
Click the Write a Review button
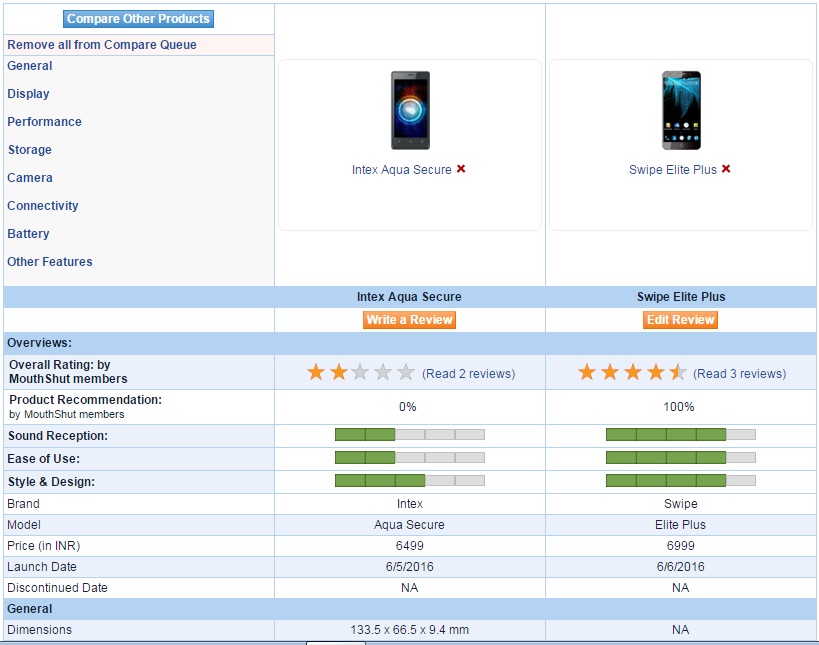[x=410, y=320]
